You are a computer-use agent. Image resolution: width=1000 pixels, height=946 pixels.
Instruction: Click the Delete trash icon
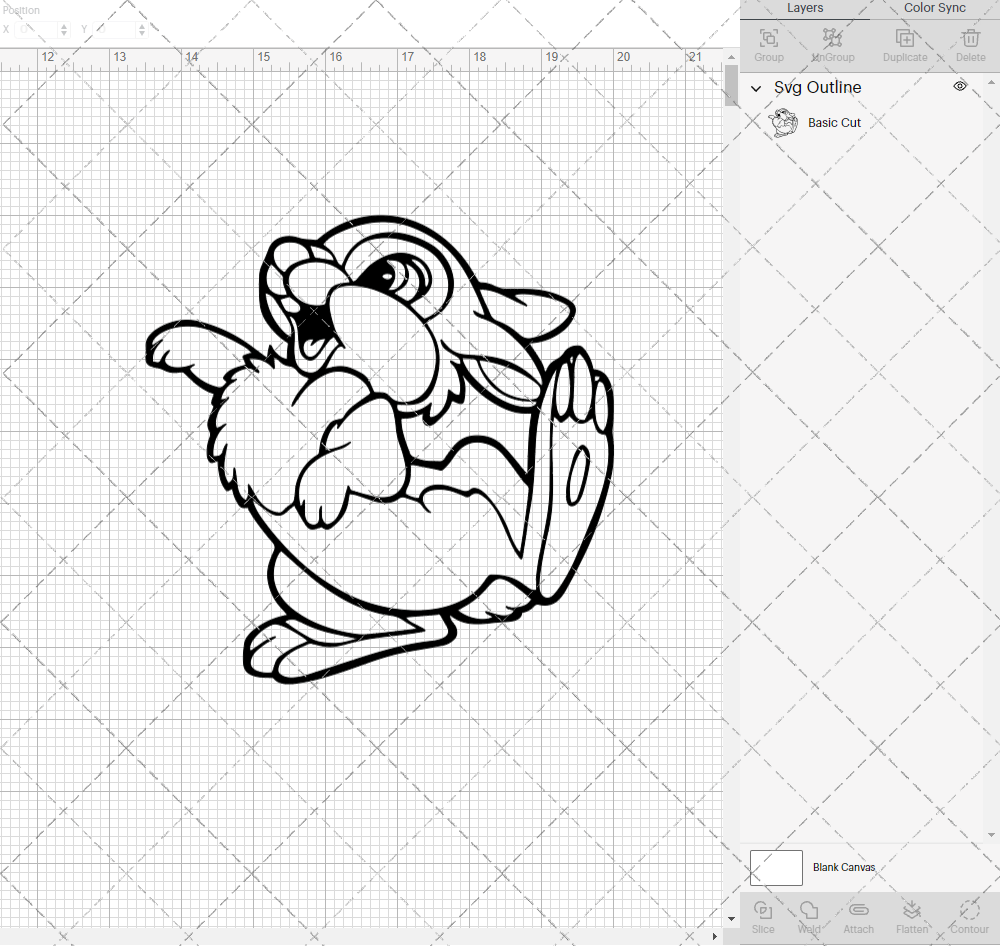pos(970,38)
